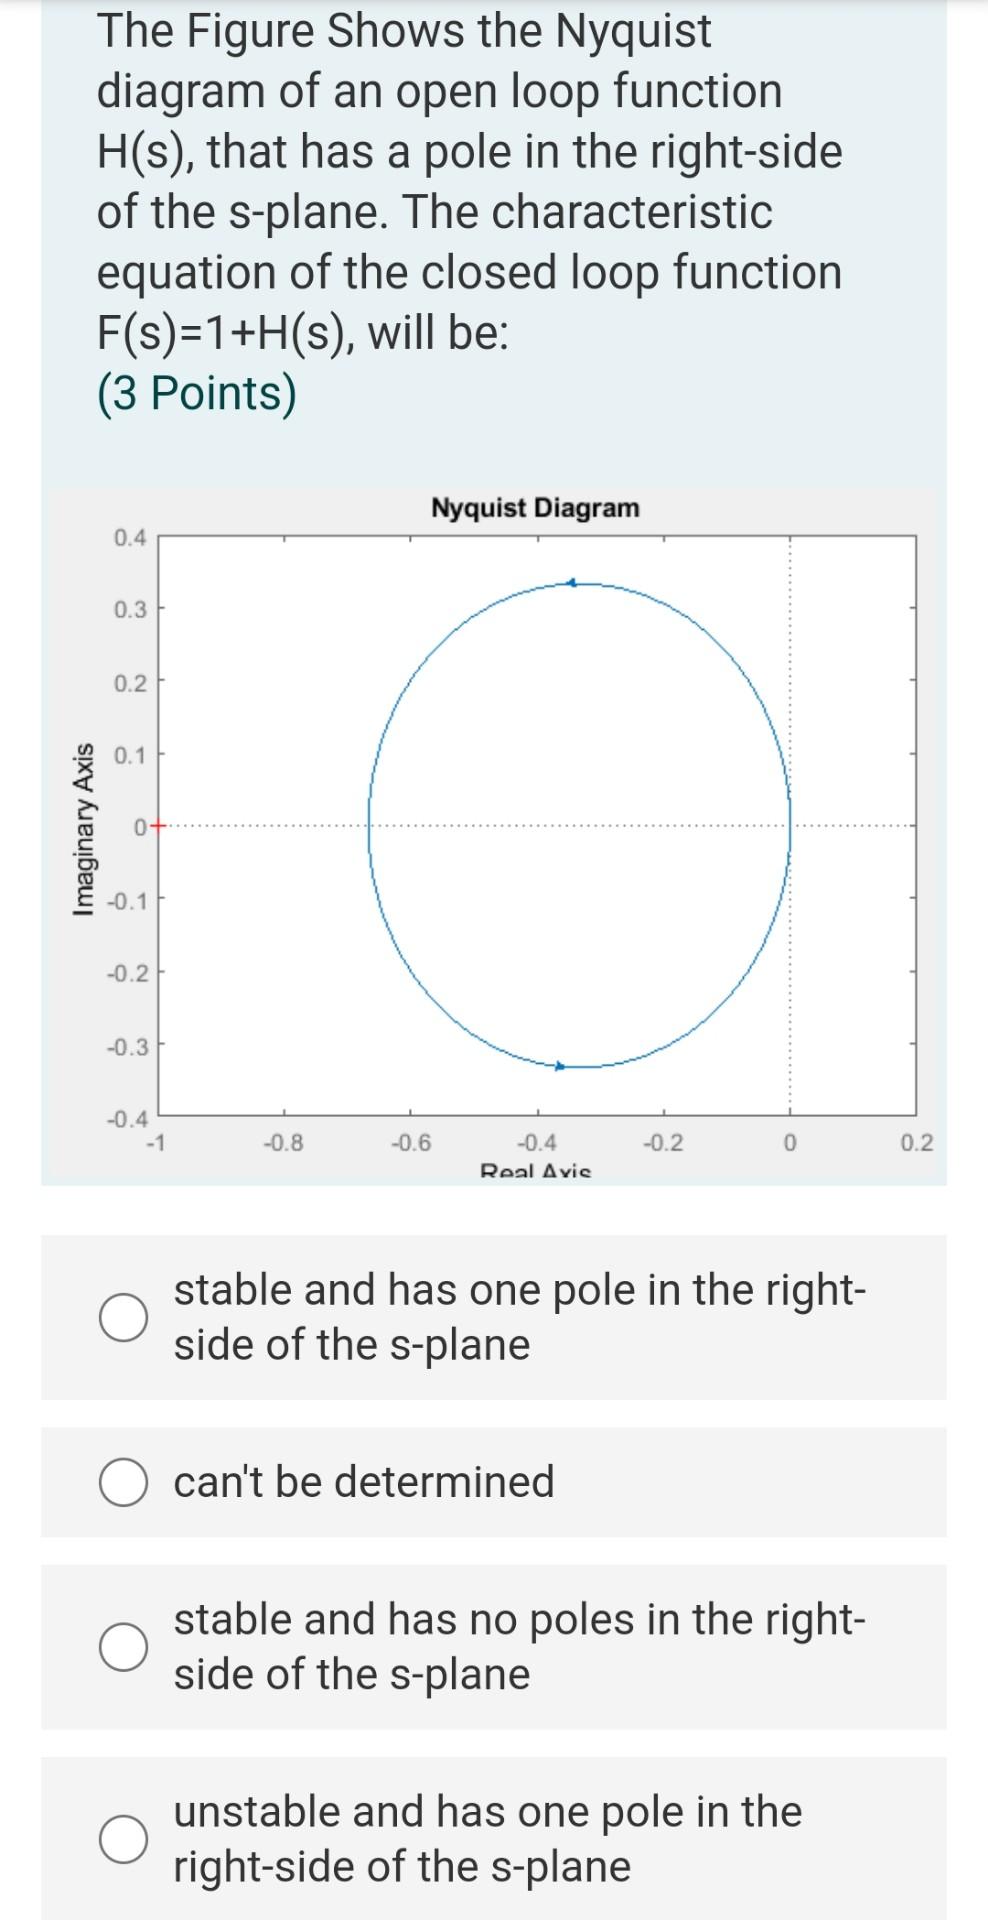Click the 'Nyquist Diagram' chart title
988x1920 pixels.
tap(534, 508)
